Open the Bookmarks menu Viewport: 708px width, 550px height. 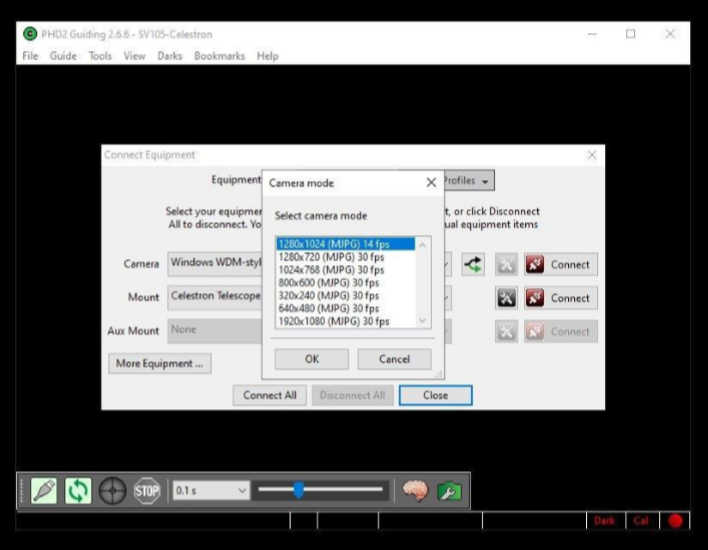(x=219, y=56)
